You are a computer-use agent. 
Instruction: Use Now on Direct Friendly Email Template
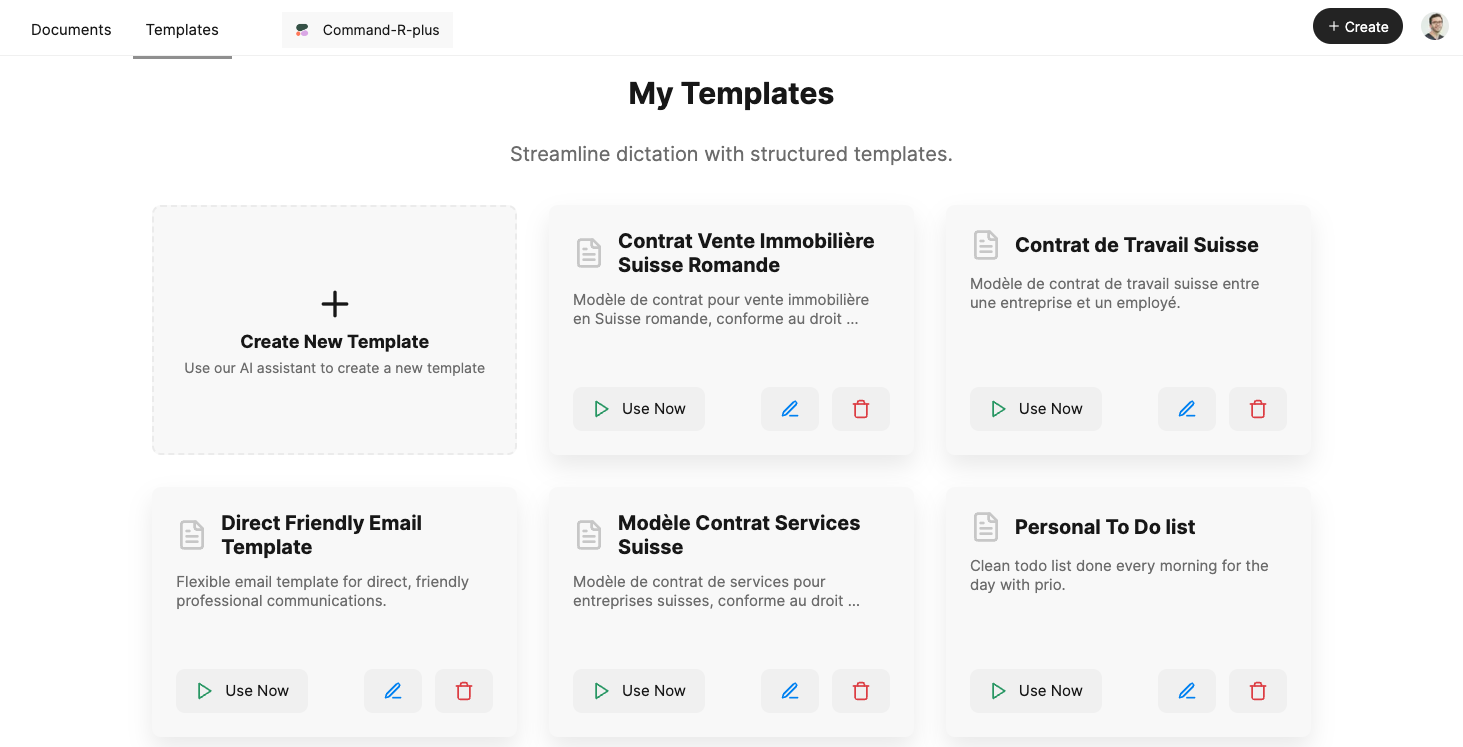(x=242, y=691)
